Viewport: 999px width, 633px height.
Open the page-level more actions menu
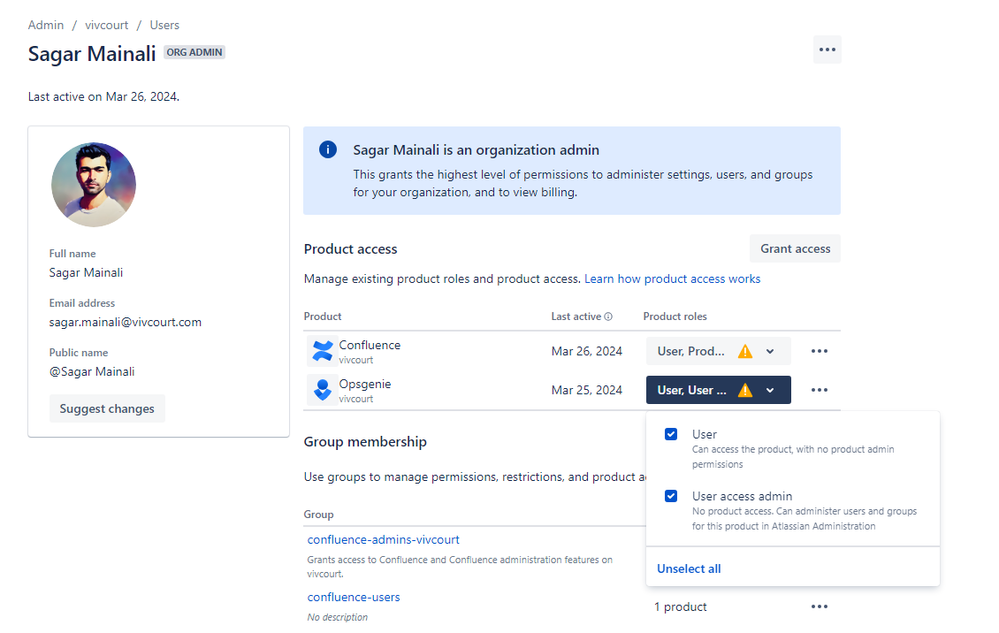click(827, 50)
